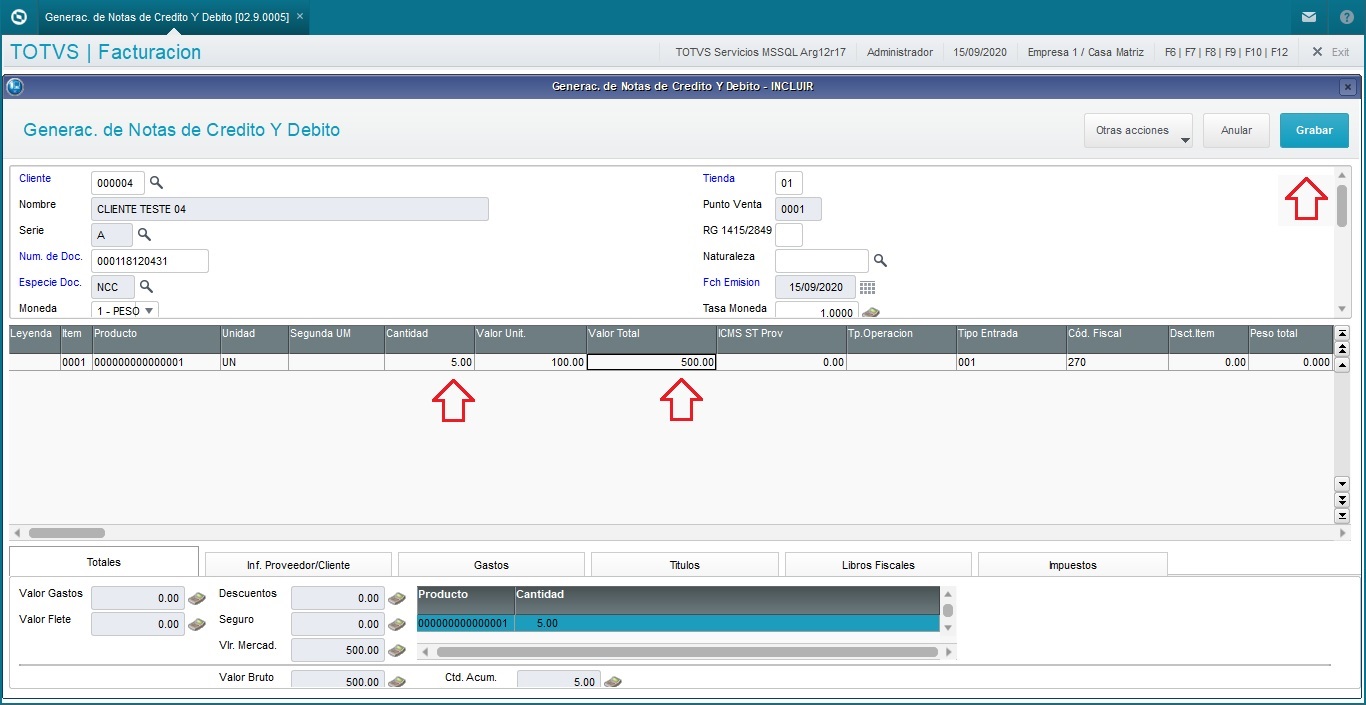Open the Moneda combo box

click(125, 310)
